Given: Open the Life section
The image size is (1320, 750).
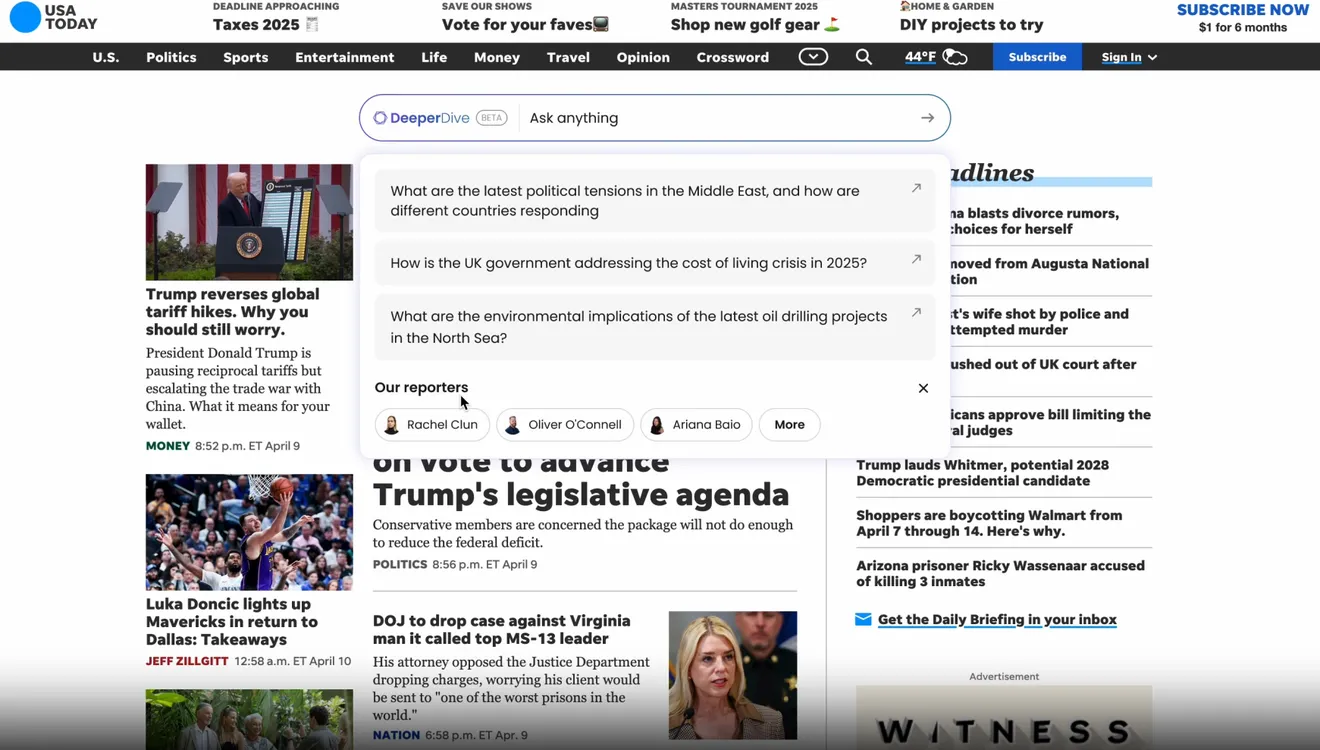Looking at the screenshot, I should pos(434,57).
